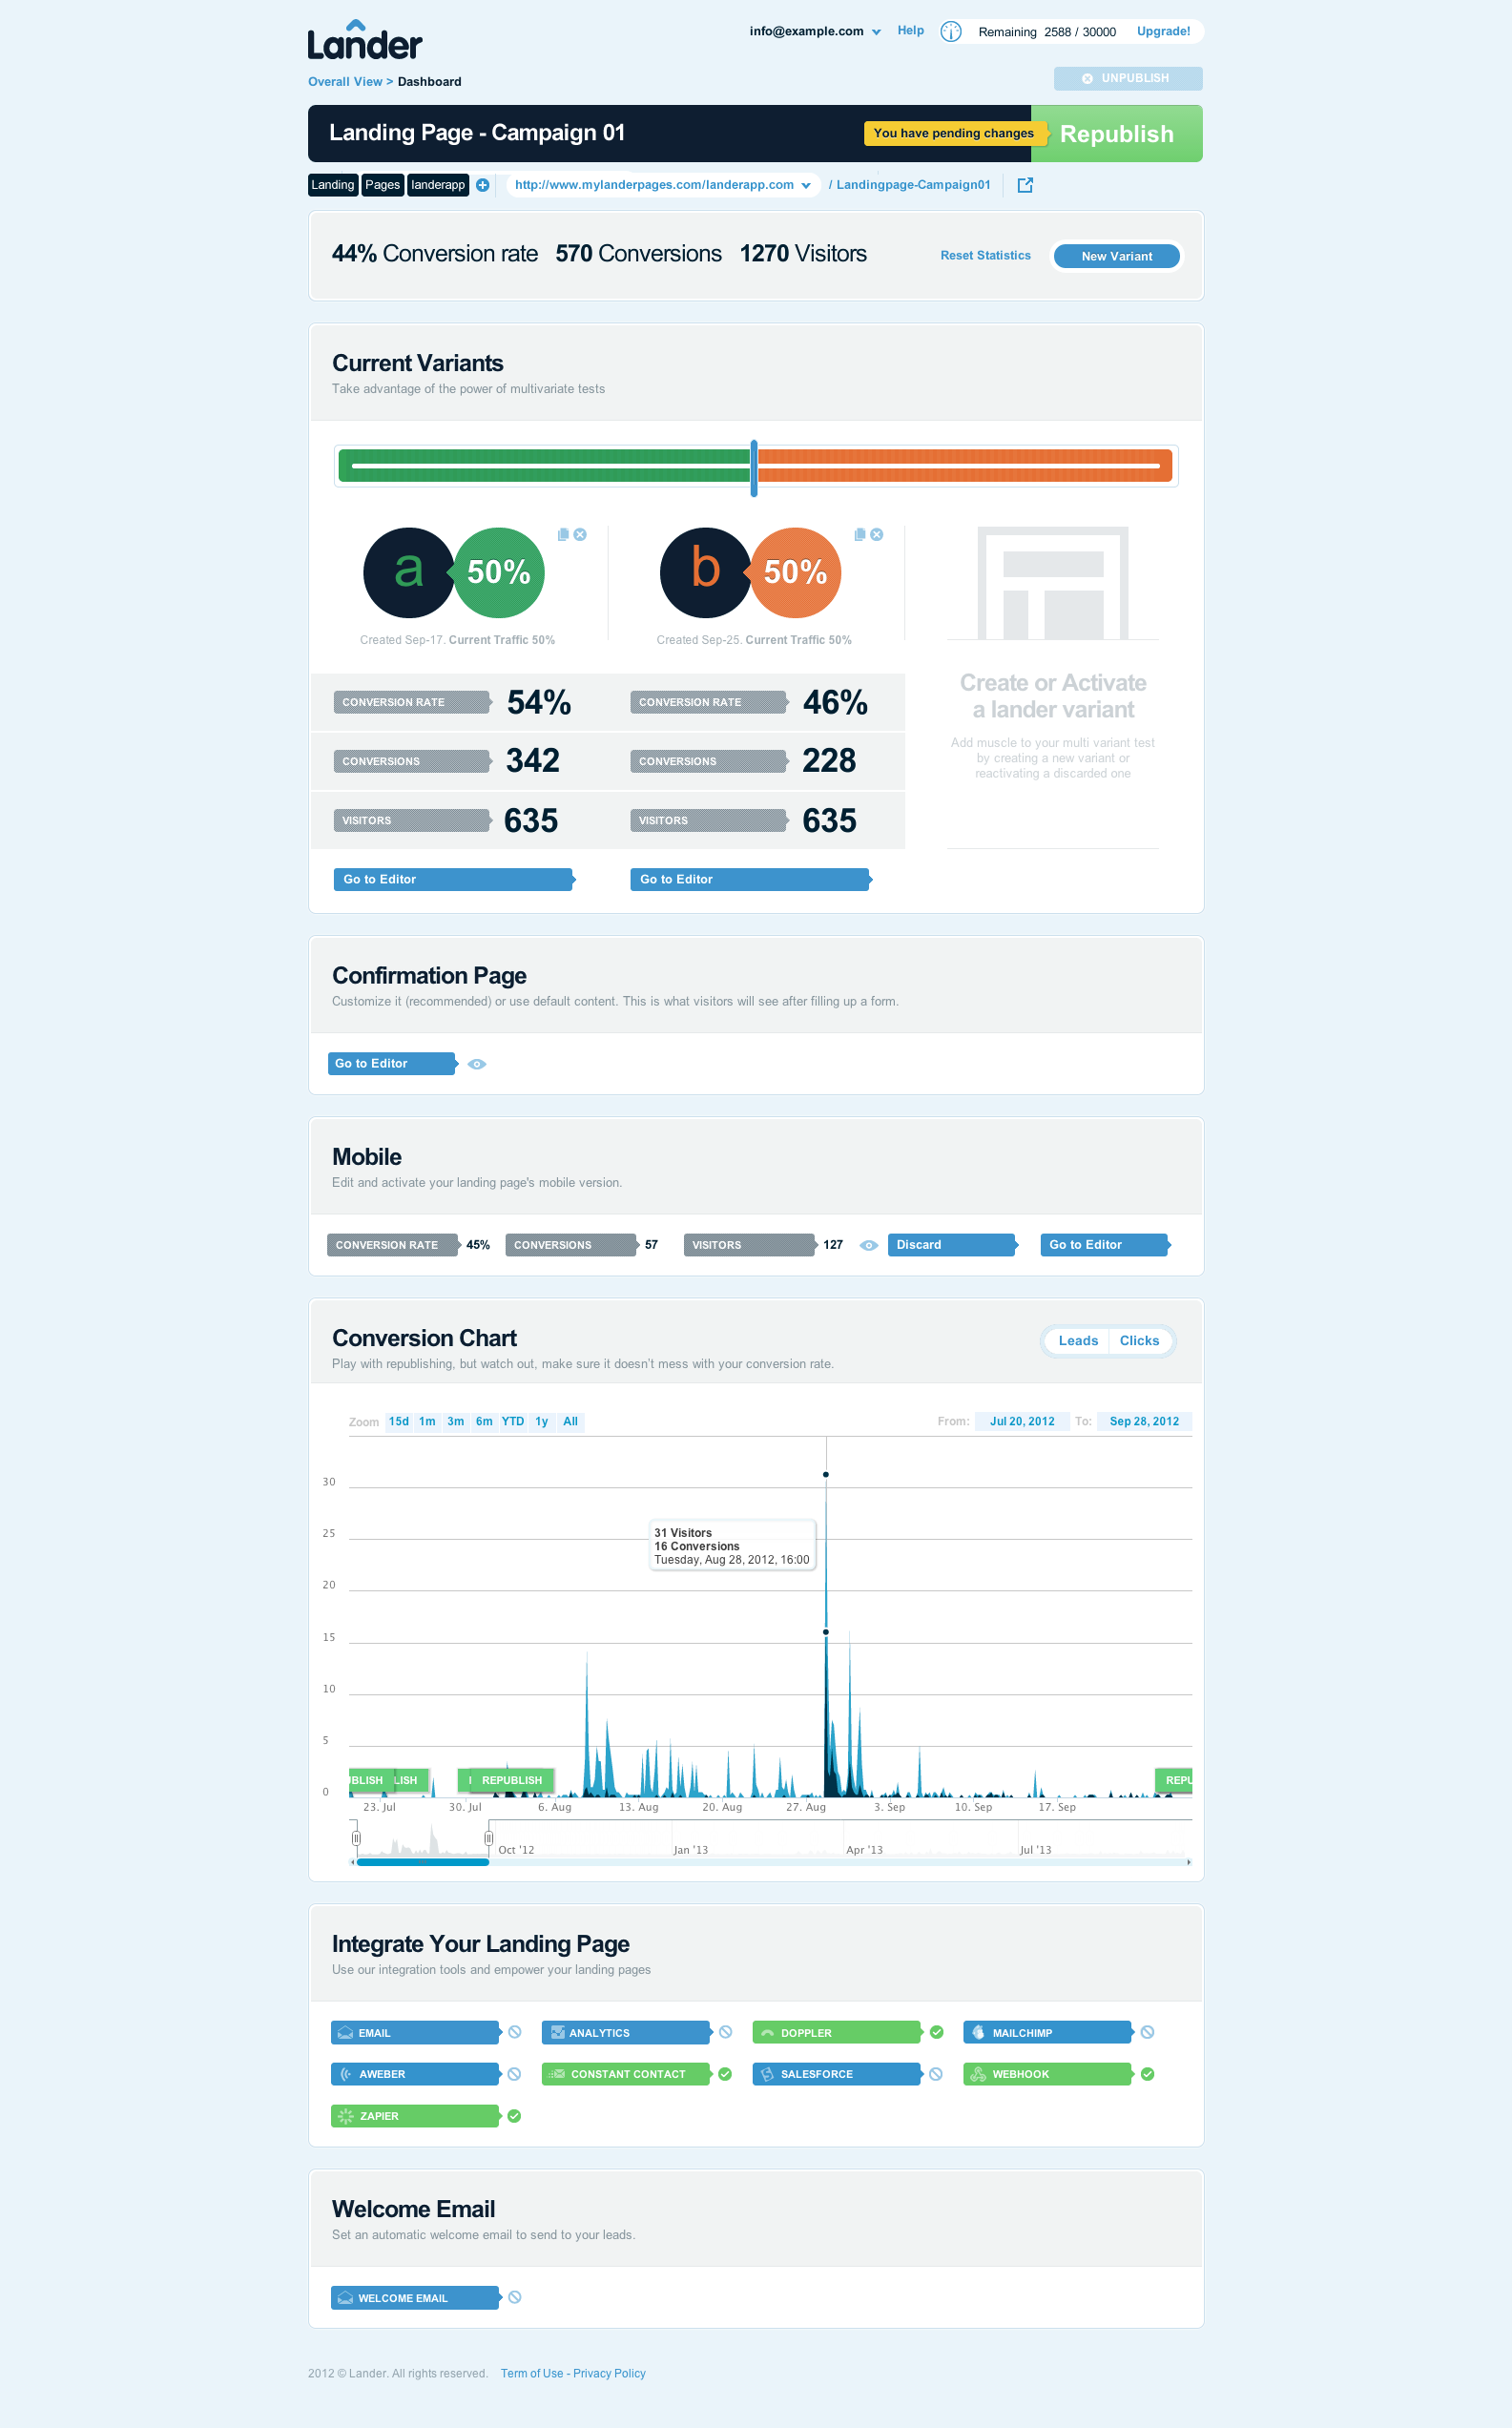The height and width of the screenshot is (2428, 1512).
Task: Pick the From date Jul 20, 2012
Action: [x=1022, y=1421]
